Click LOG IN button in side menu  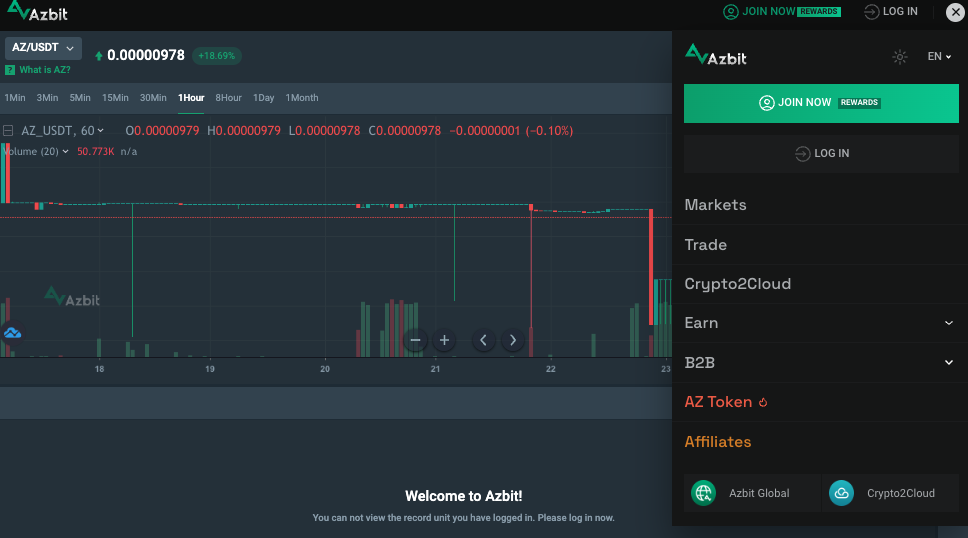(x=821, y=153)
